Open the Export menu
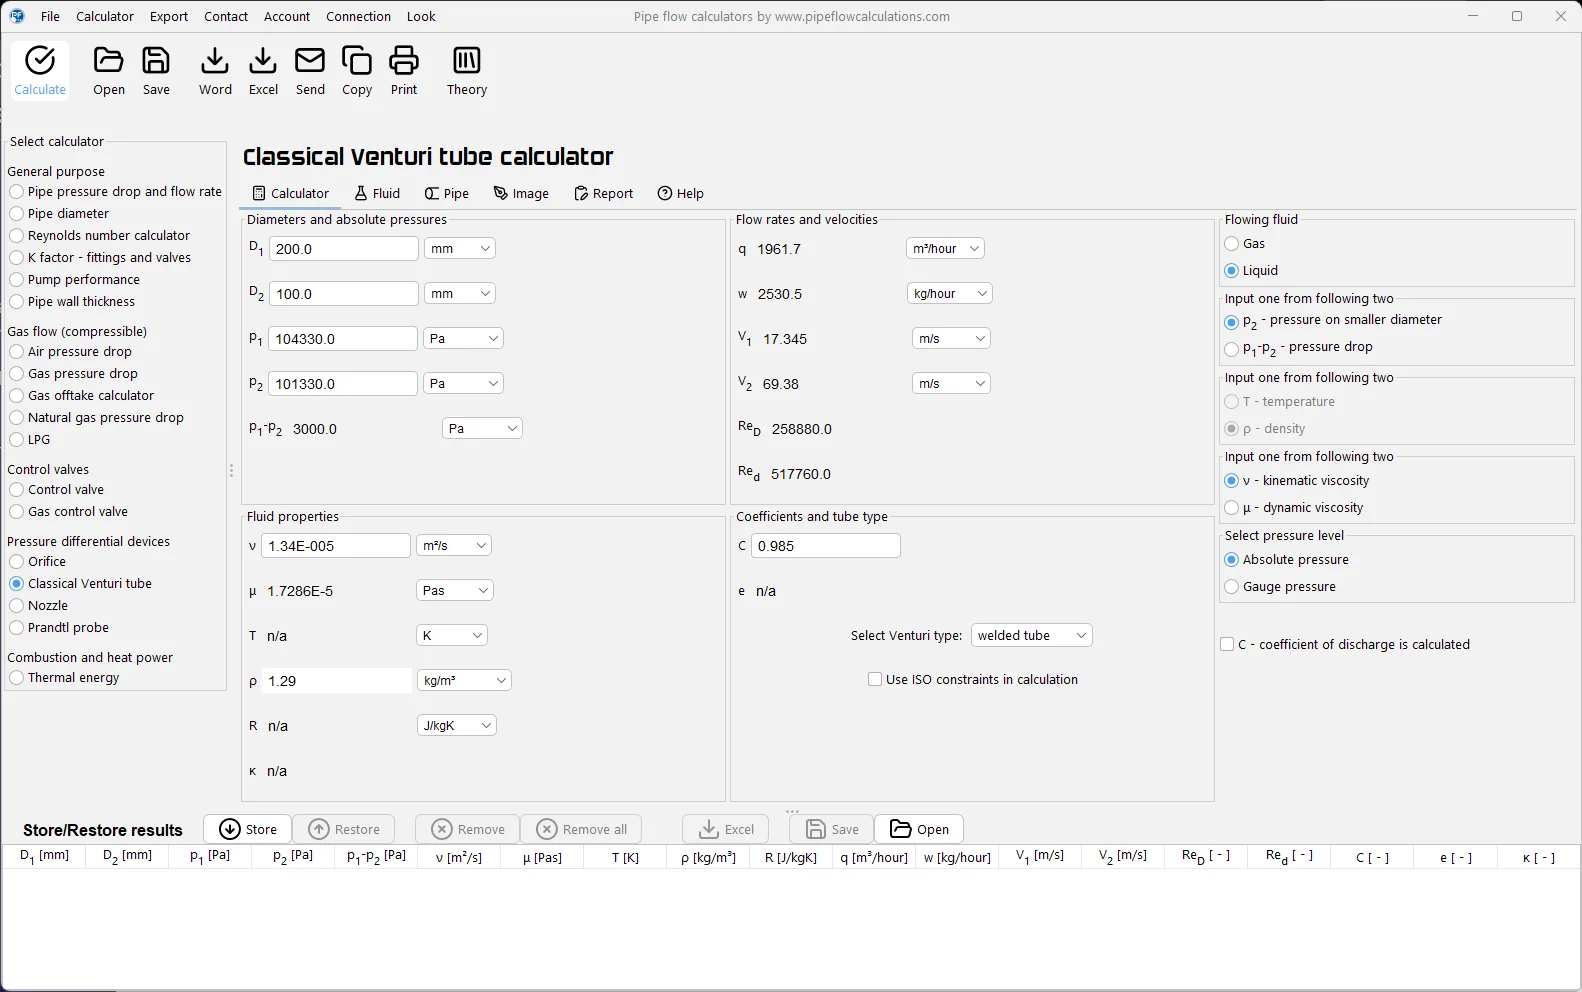Screen dimensions: 1582x992 click(169, 16)
